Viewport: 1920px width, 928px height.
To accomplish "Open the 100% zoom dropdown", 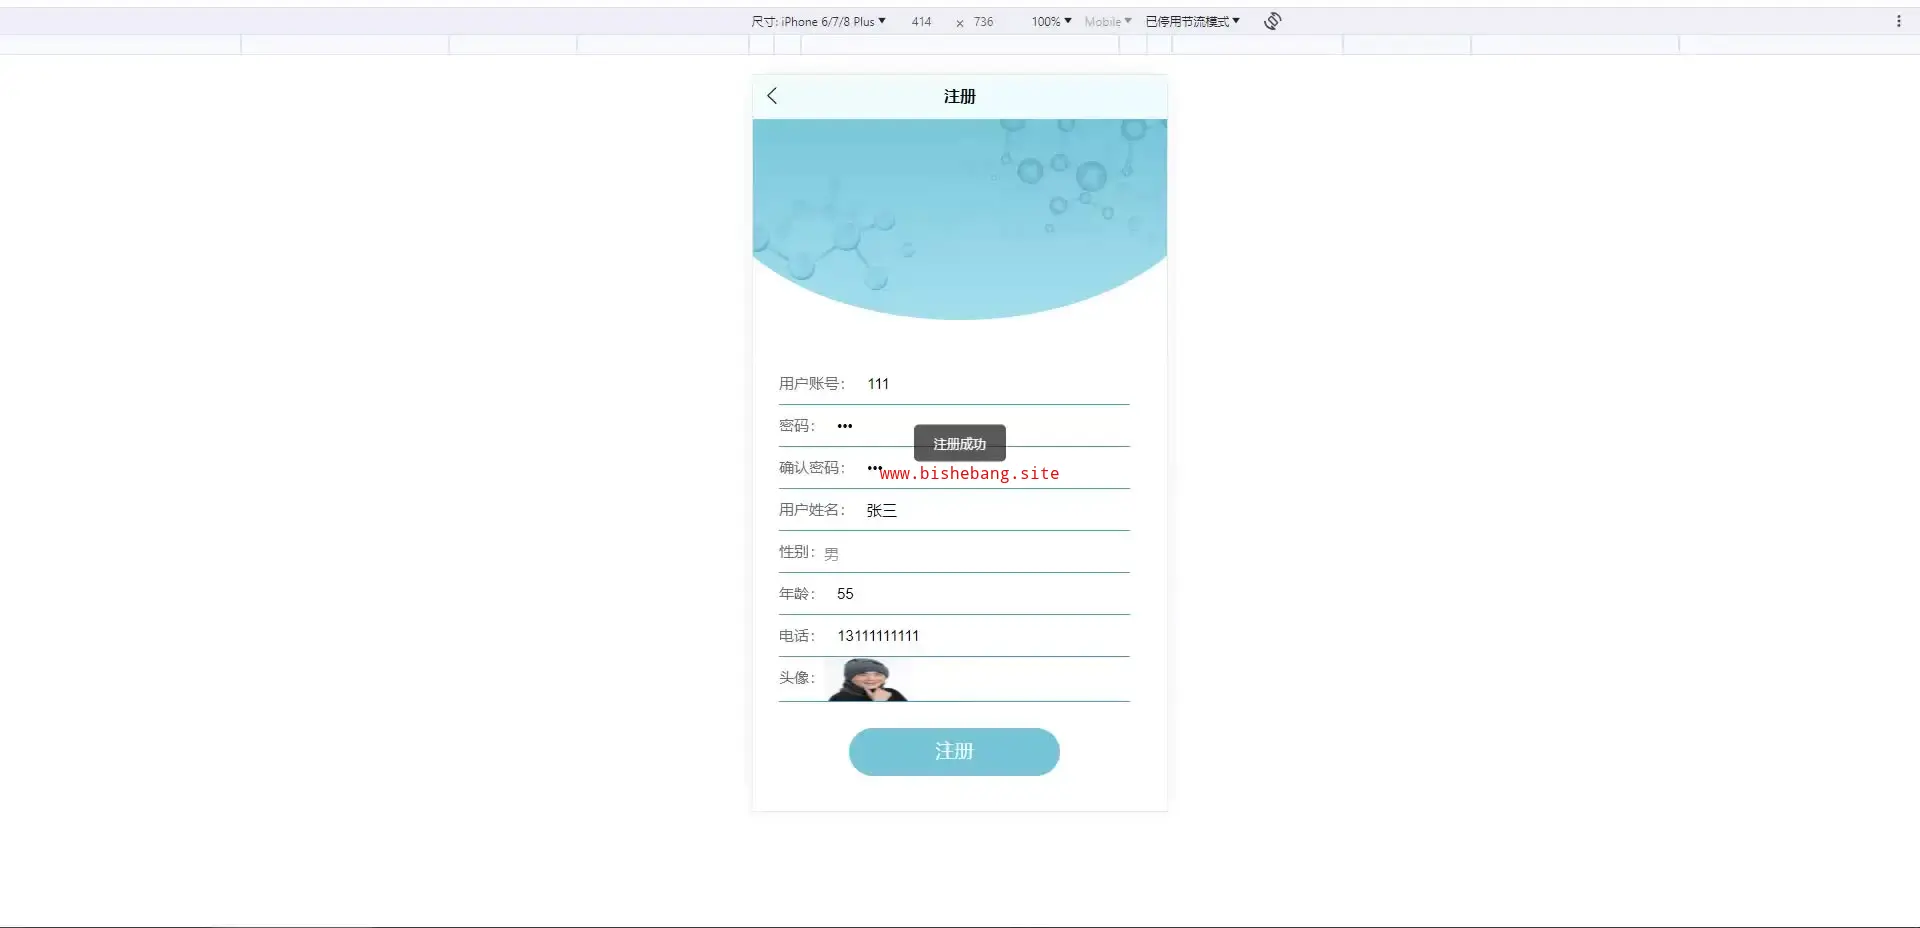I will pyautogui.click(x=1051, y=21).
